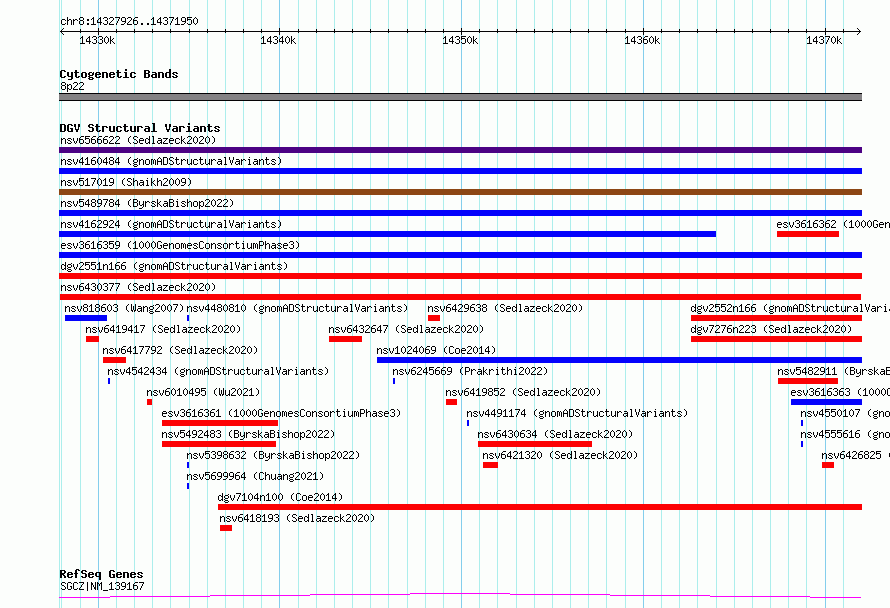Select the nsv818603 (Wang2007) blue bar
This screenshot has width=890, height=608.
click(x=86, y=318)
